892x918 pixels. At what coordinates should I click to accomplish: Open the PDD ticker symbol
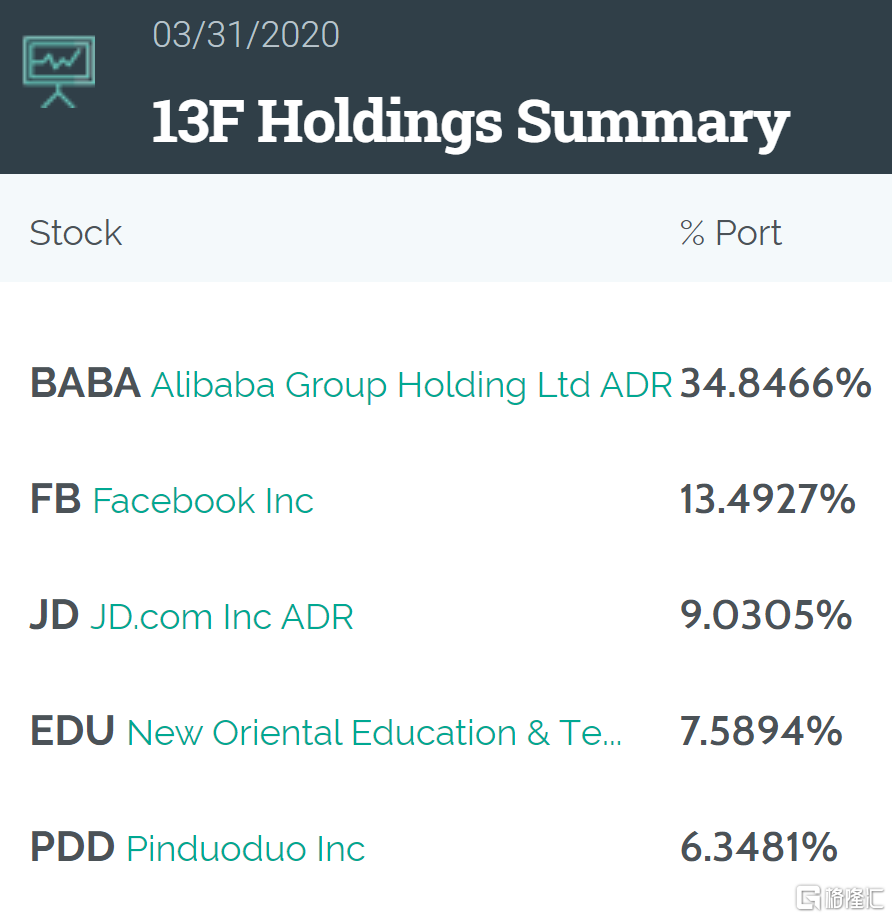pos(73,848)
